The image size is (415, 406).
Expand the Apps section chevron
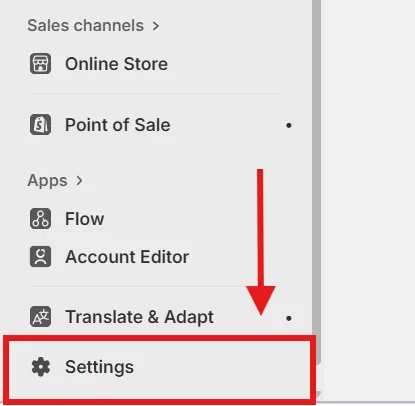79,181
